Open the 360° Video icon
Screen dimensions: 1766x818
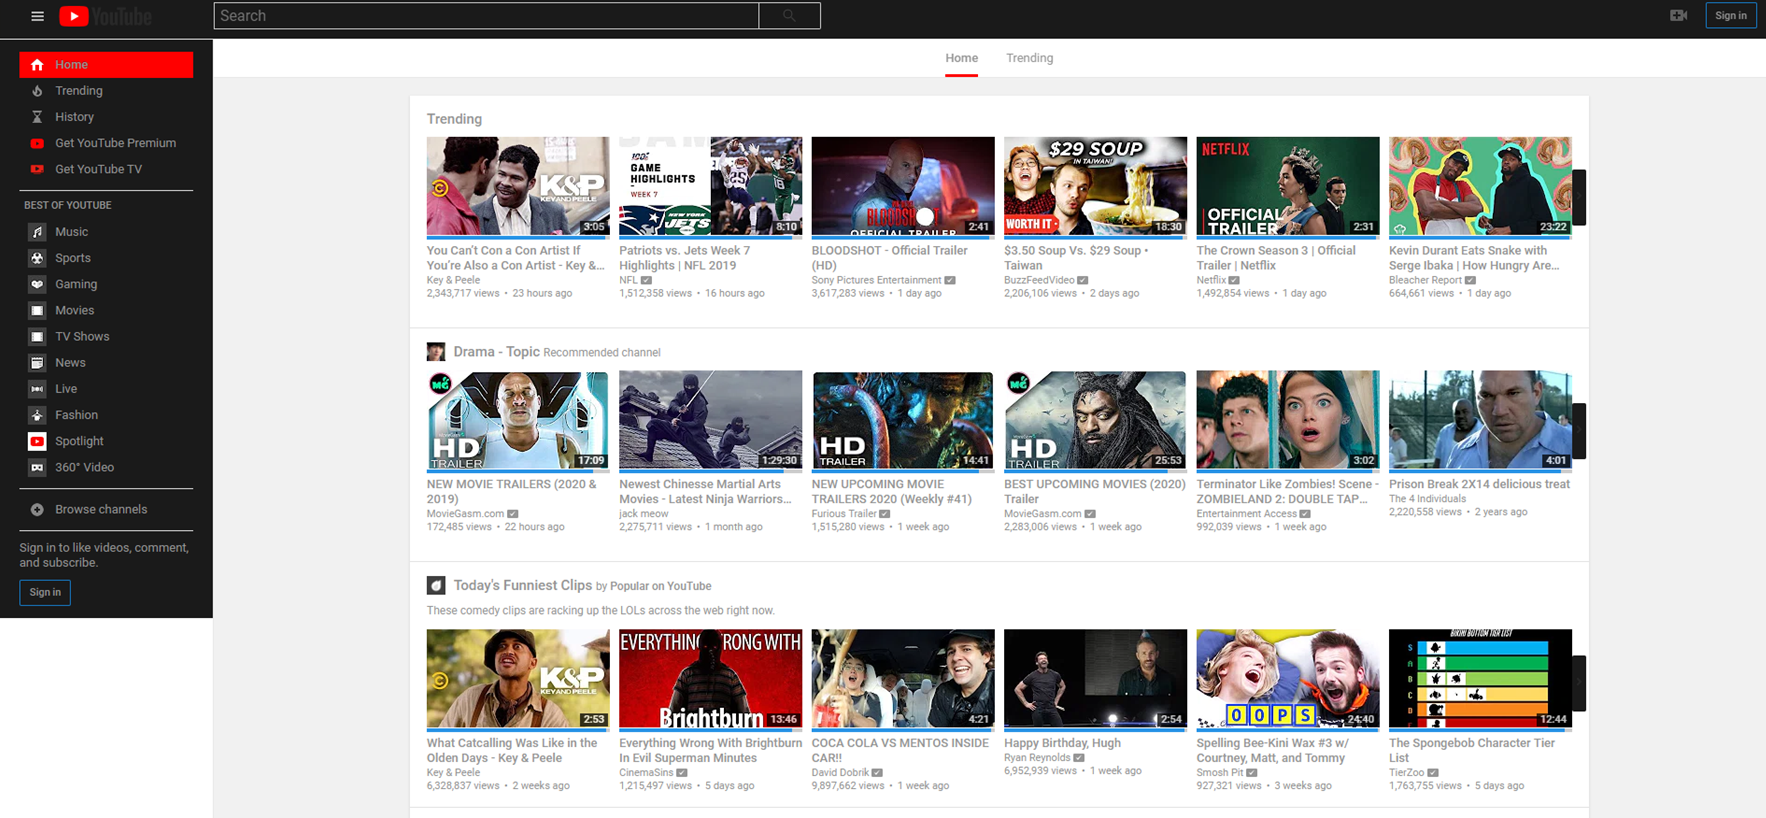coord(37,467)
